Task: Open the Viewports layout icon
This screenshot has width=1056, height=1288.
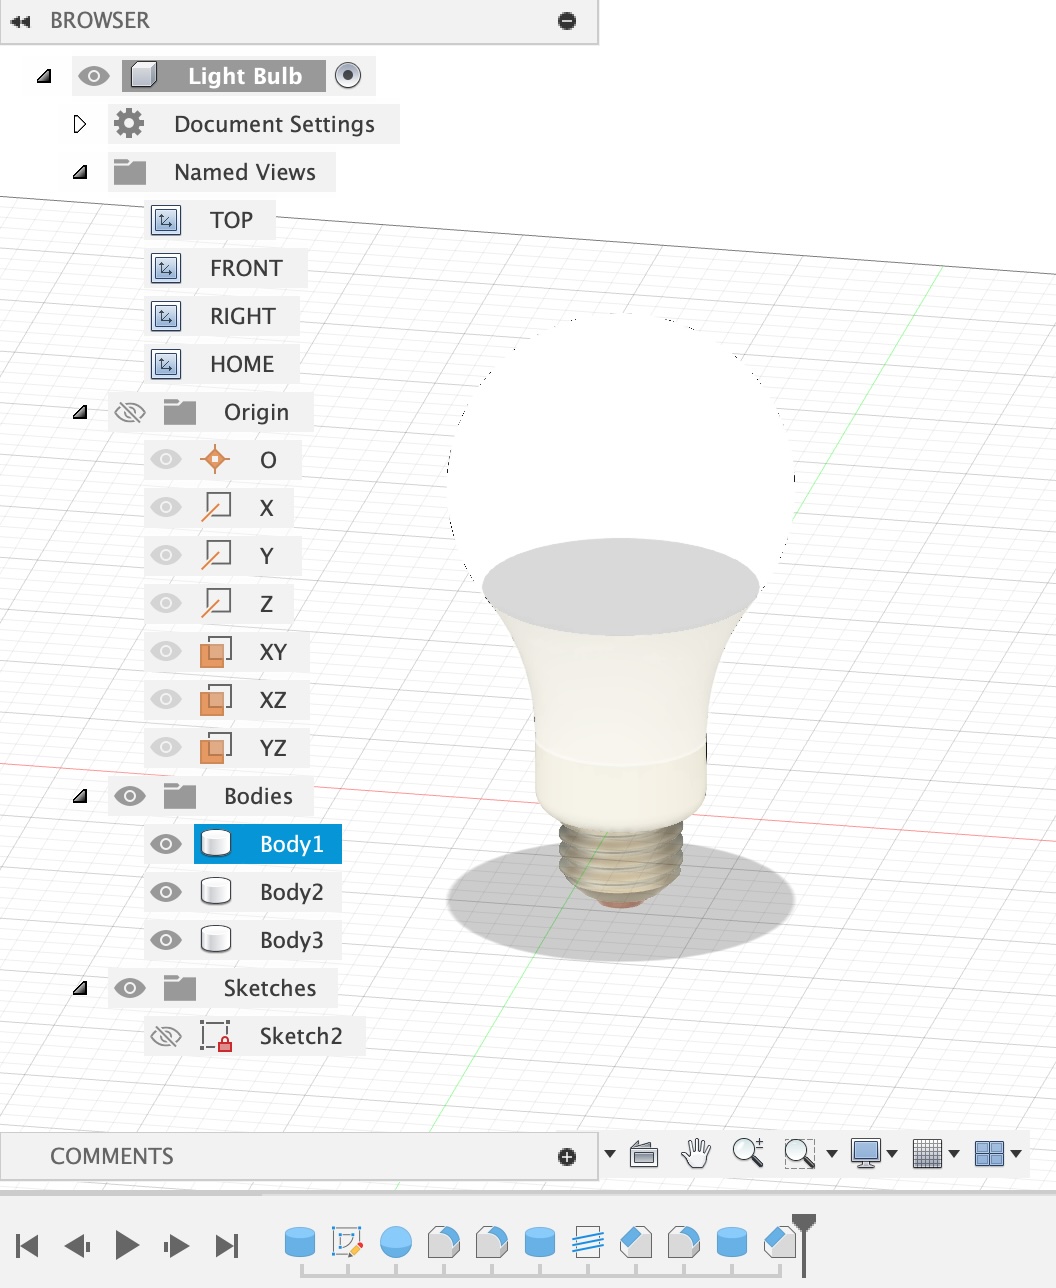Action: [989, 1153]
